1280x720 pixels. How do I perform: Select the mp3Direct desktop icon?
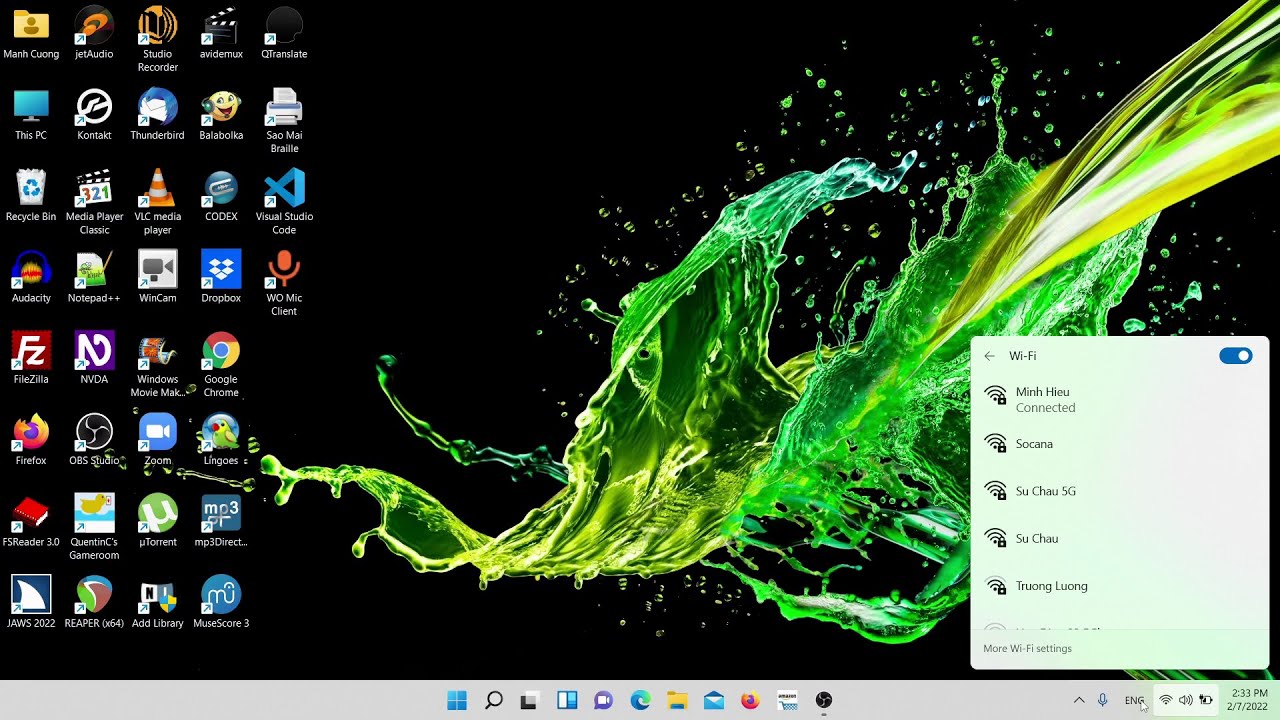pyautogui.click(x=221, y=522)
